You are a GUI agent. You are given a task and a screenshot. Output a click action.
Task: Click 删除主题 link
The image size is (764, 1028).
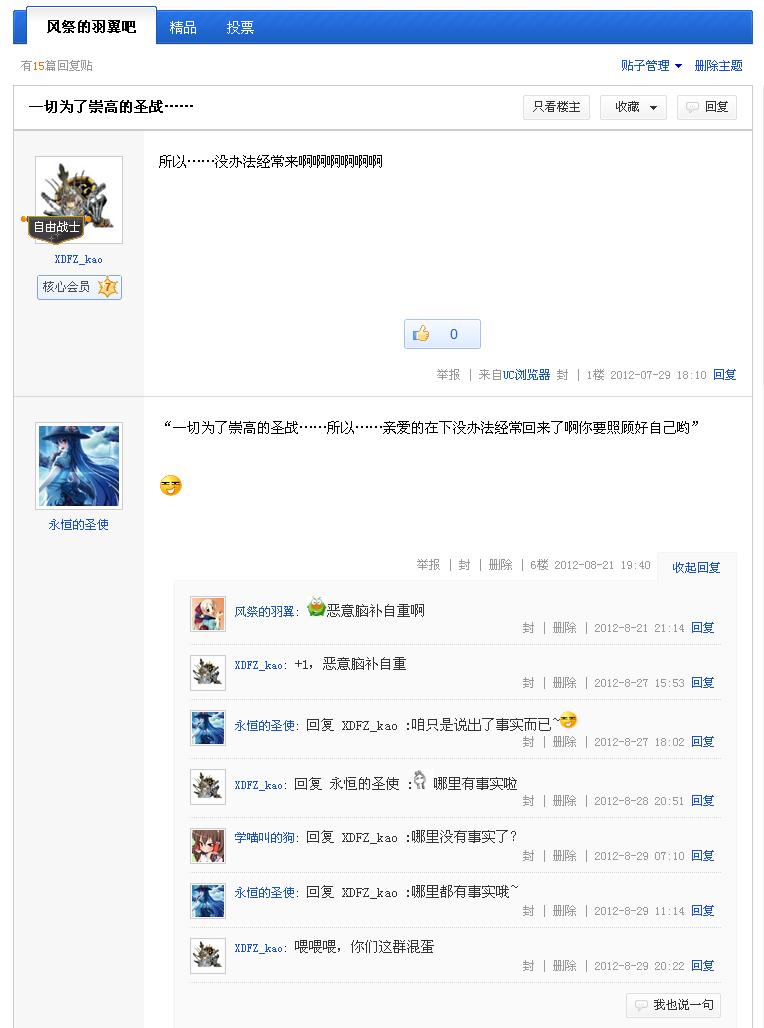pos(718,66)
